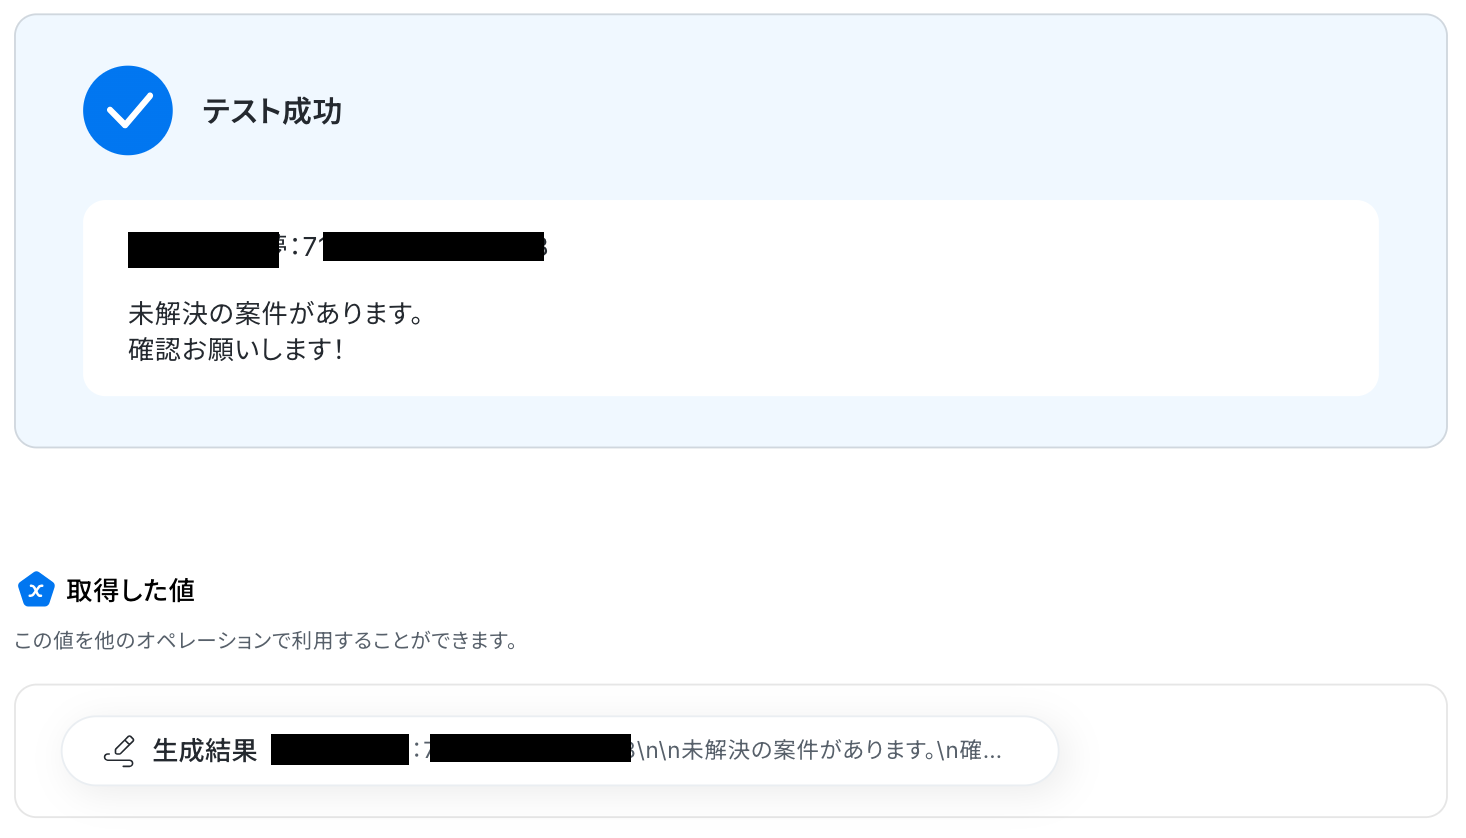This screenshot has width=1466, height=838.
Task: Click the line 未解決の案件があります。 in result box
Action: pyautogui.click(x=277, y=314)
